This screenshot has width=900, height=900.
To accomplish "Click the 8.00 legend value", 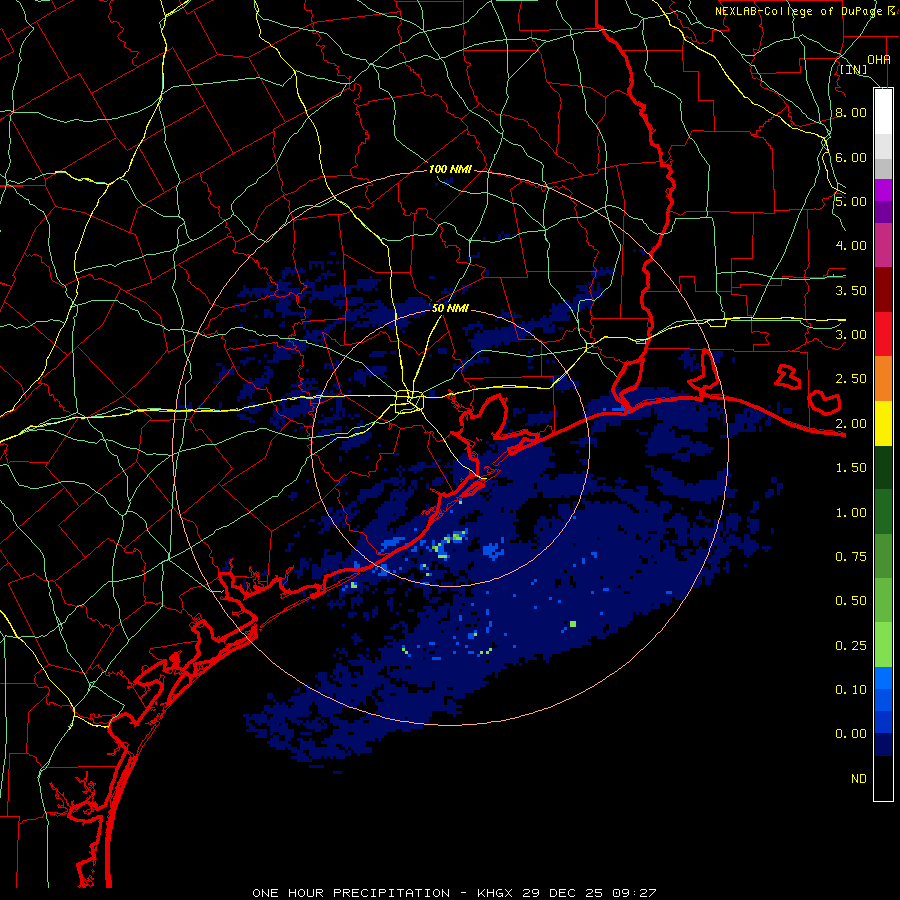I will pos(851,112).
